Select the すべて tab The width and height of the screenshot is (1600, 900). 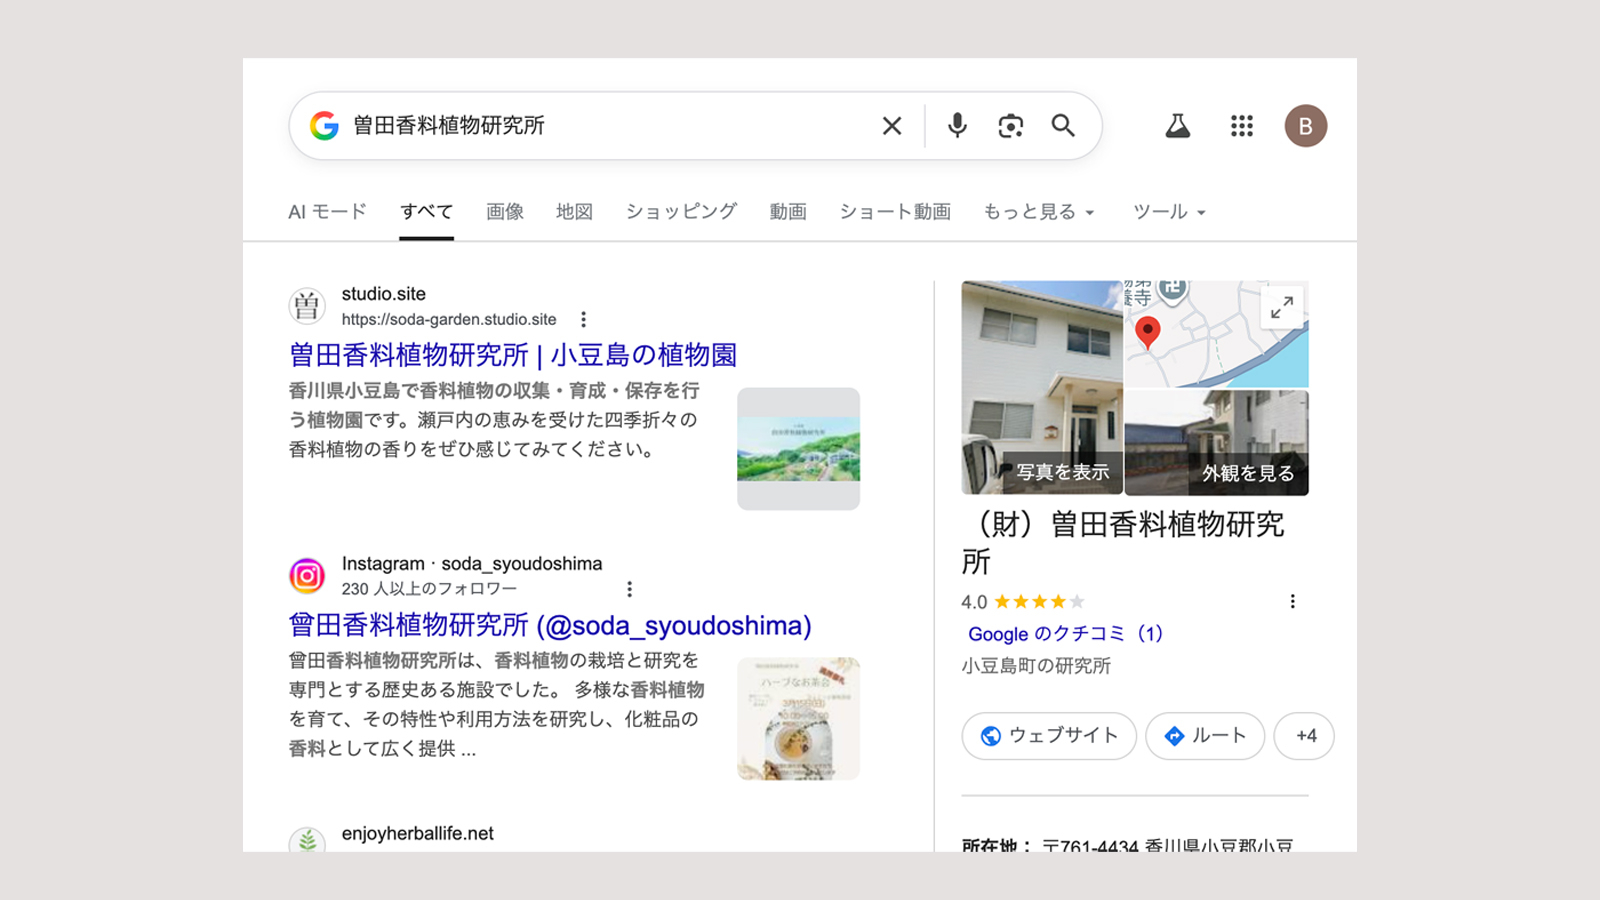(427, 212)
